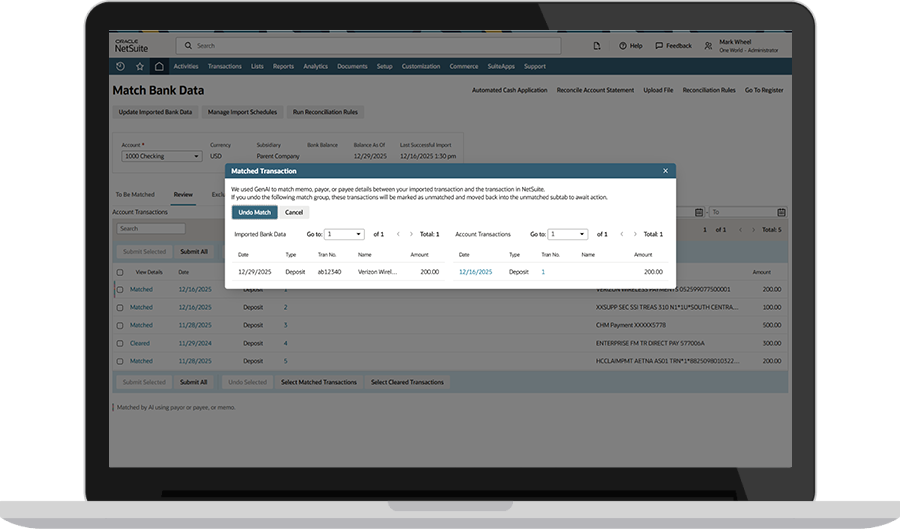Open the Lists menu
This screenshot has width=900, height=529.
[x=257, y=67]
